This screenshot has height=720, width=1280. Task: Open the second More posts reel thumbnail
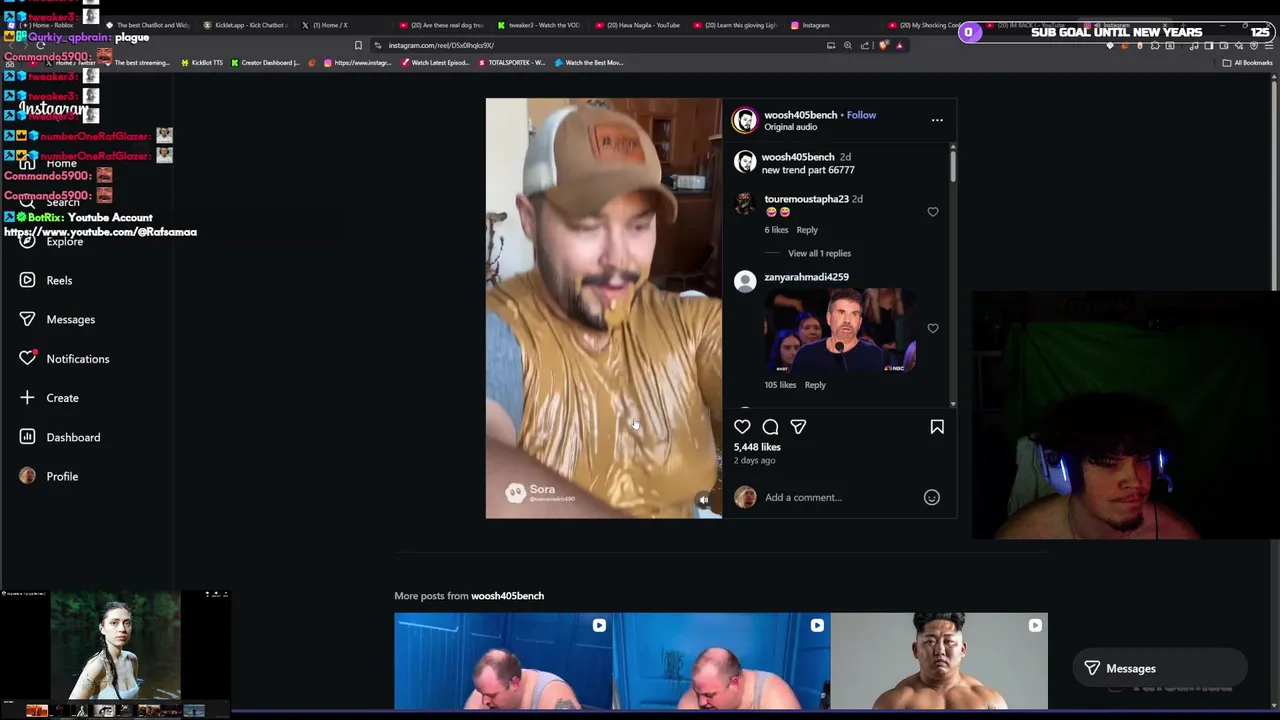[721, 662]
